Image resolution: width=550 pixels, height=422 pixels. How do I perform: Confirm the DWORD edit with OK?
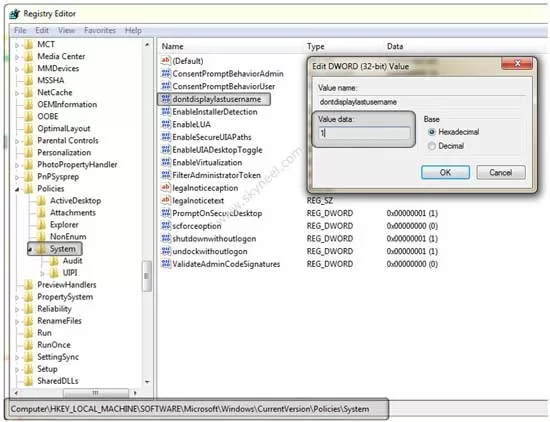click(445, 172)
